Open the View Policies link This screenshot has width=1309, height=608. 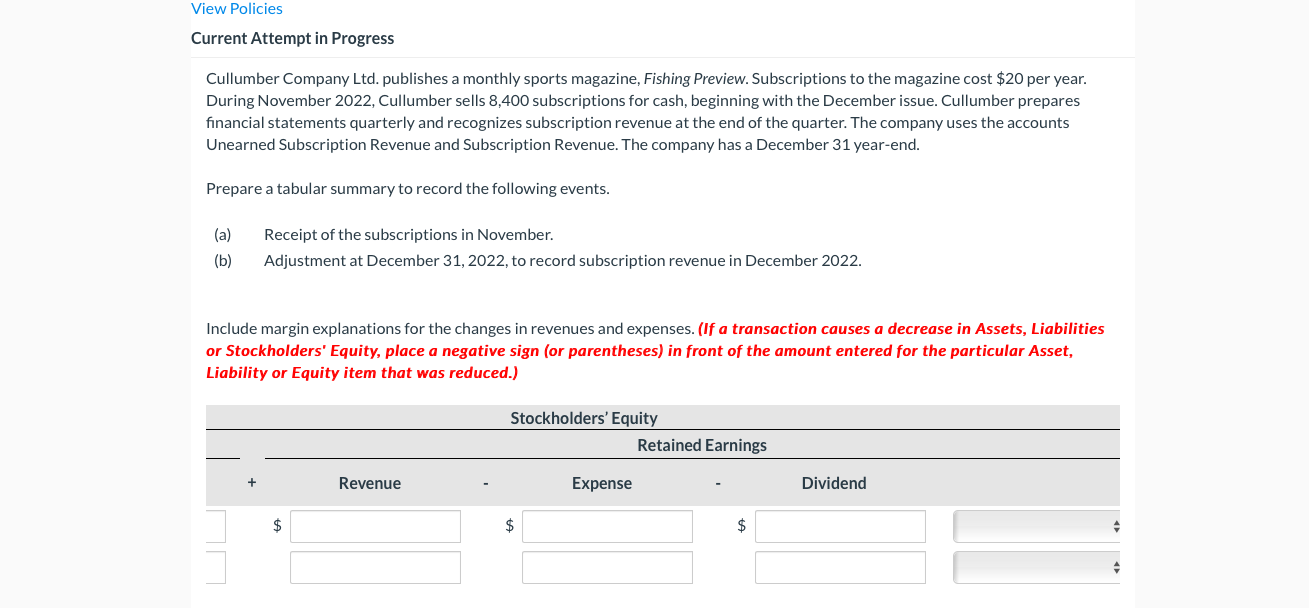[236, 8]
